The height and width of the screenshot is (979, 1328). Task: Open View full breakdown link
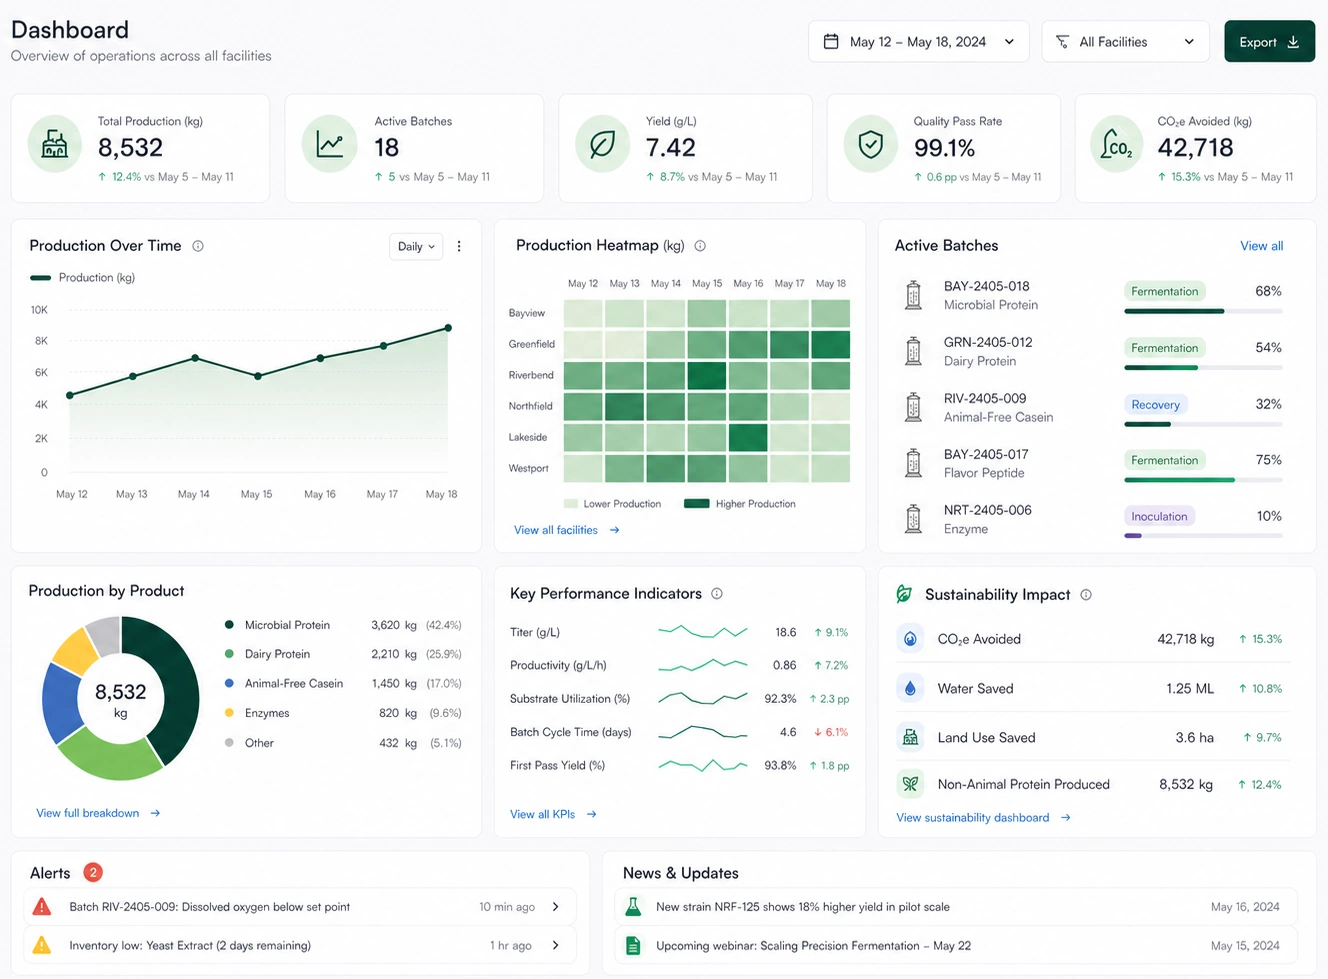98,813
